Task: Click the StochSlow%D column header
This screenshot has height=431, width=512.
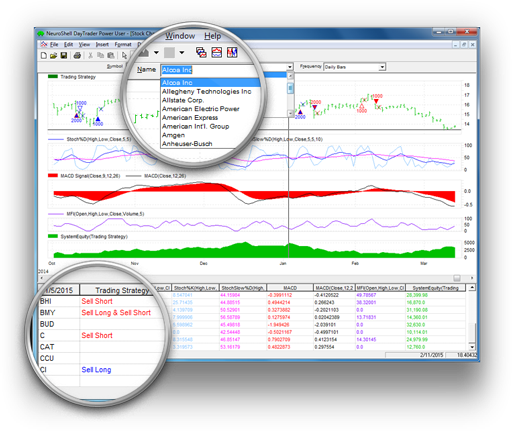Action: pyautogui.click(x=243, y=288)
